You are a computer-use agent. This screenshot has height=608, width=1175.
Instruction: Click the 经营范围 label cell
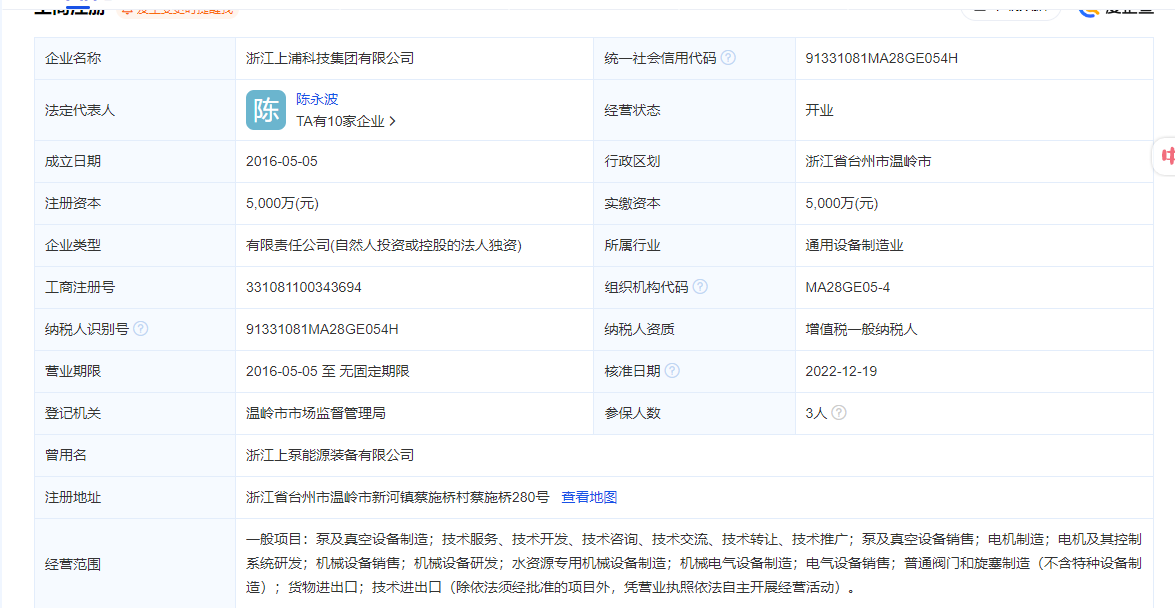coord(135,564)
